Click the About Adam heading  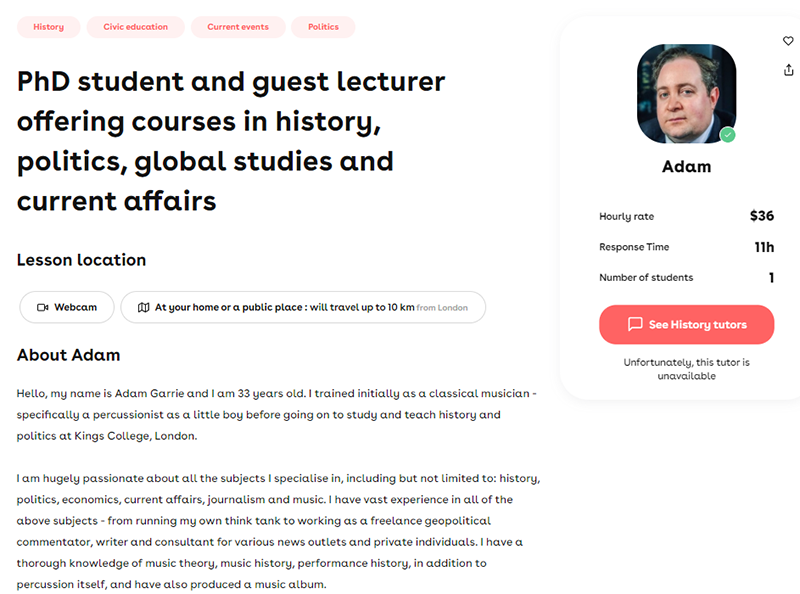tap(68, 355)
